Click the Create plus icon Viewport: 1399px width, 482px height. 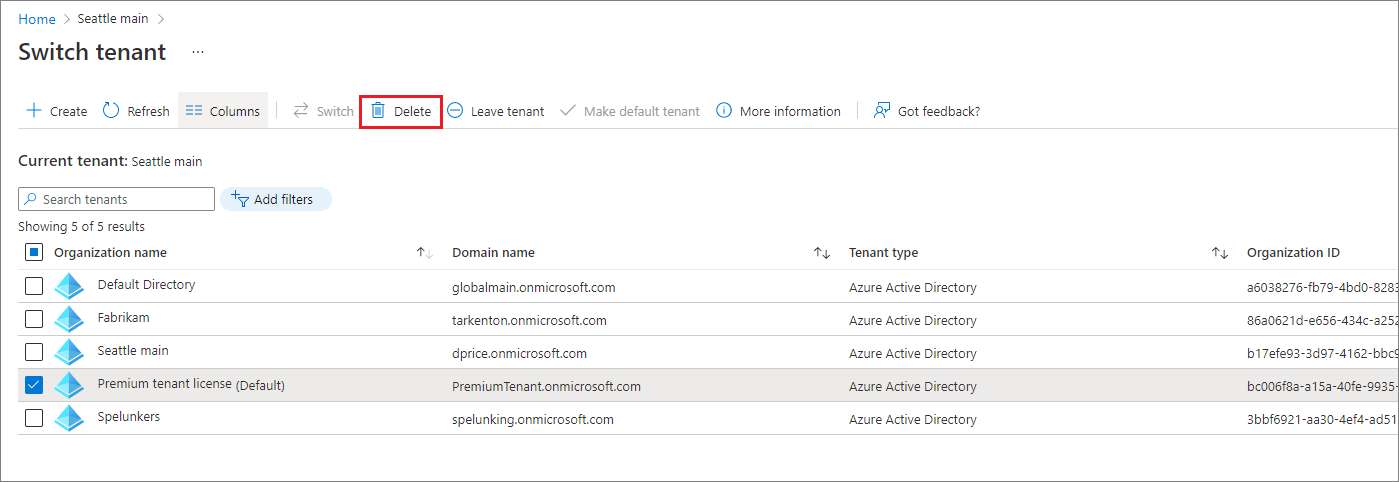pyautogui.click(x=34, y=111)
